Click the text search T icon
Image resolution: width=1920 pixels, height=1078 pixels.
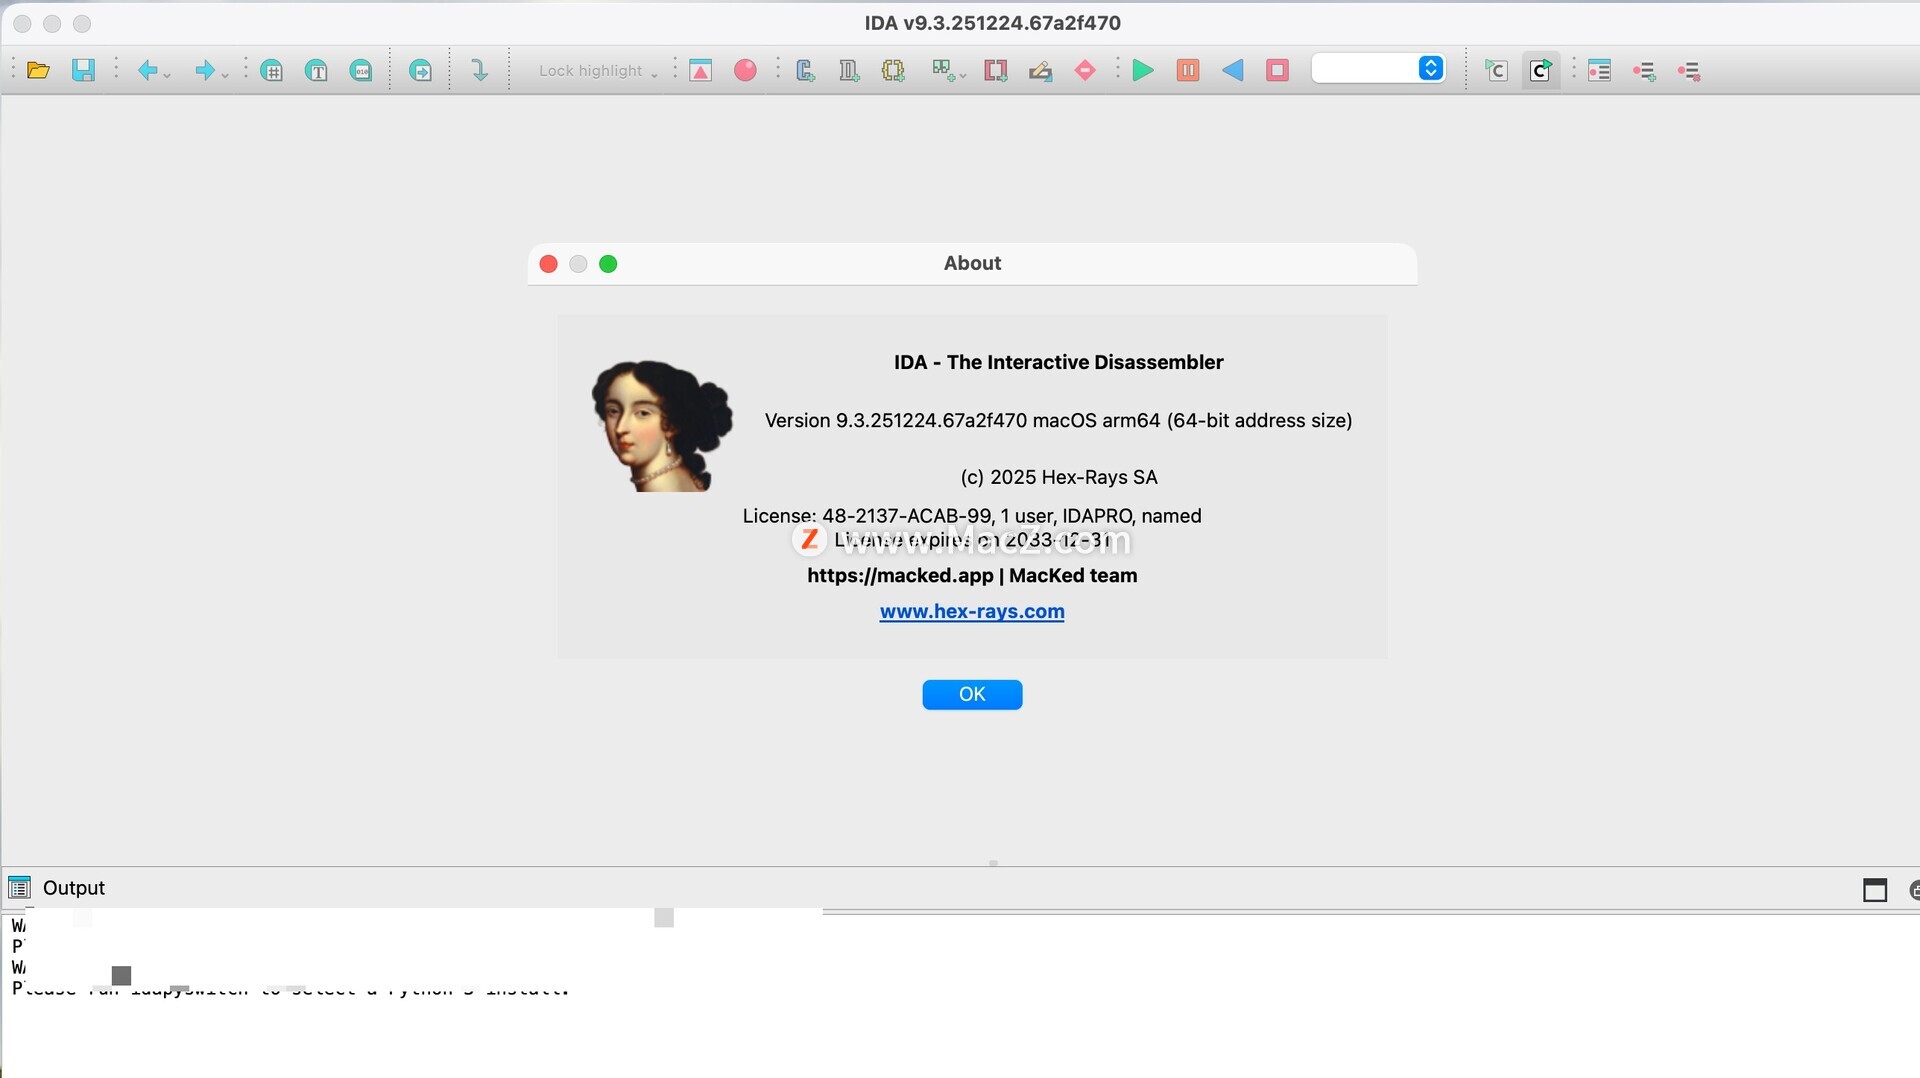tap(316, 70)
